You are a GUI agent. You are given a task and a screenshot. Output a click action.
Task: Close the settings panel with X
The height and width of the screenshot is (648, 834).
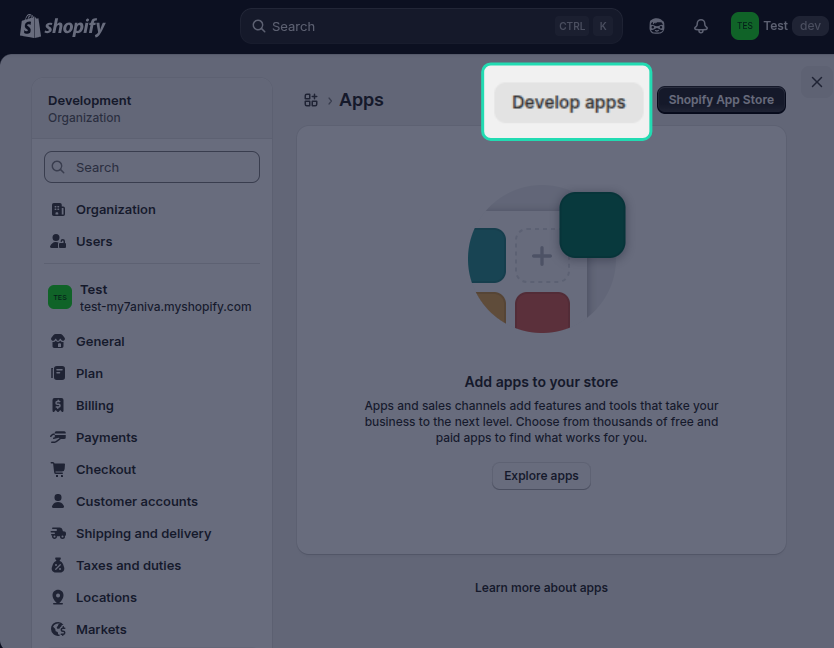tap(816, 82)
